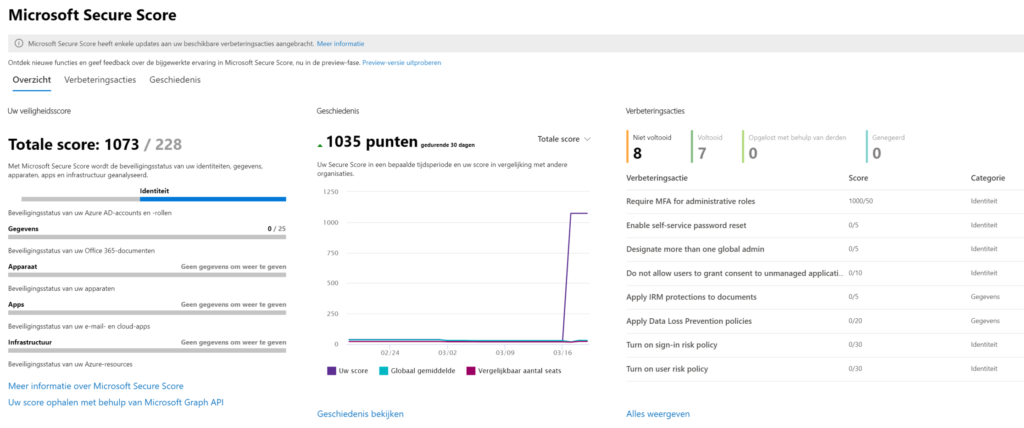Screen dimensions: 1024x428
Task: Sort by the Categorie column header
Action: [x=986, y=178]
